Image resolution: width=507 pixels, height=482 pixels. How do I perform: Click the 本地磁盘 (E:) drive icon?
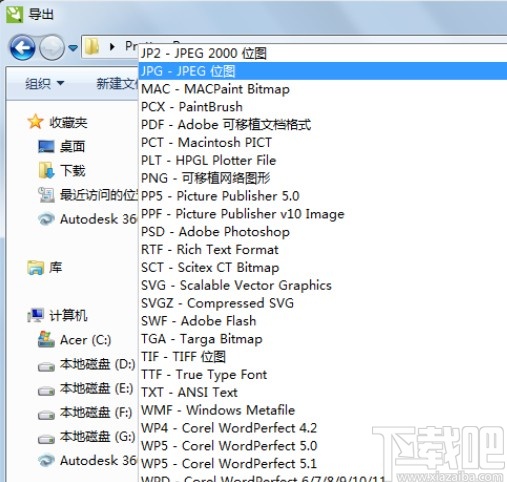coord(46,391)
